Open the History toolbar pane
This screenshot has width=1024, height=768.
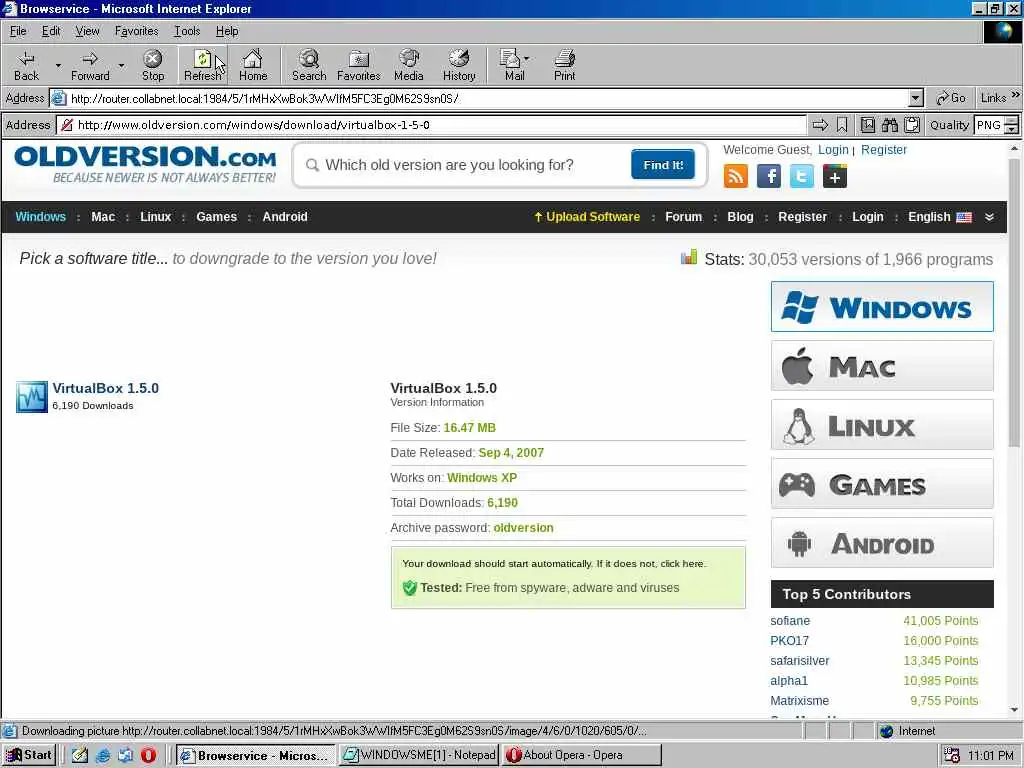click(x=459, y=65)
